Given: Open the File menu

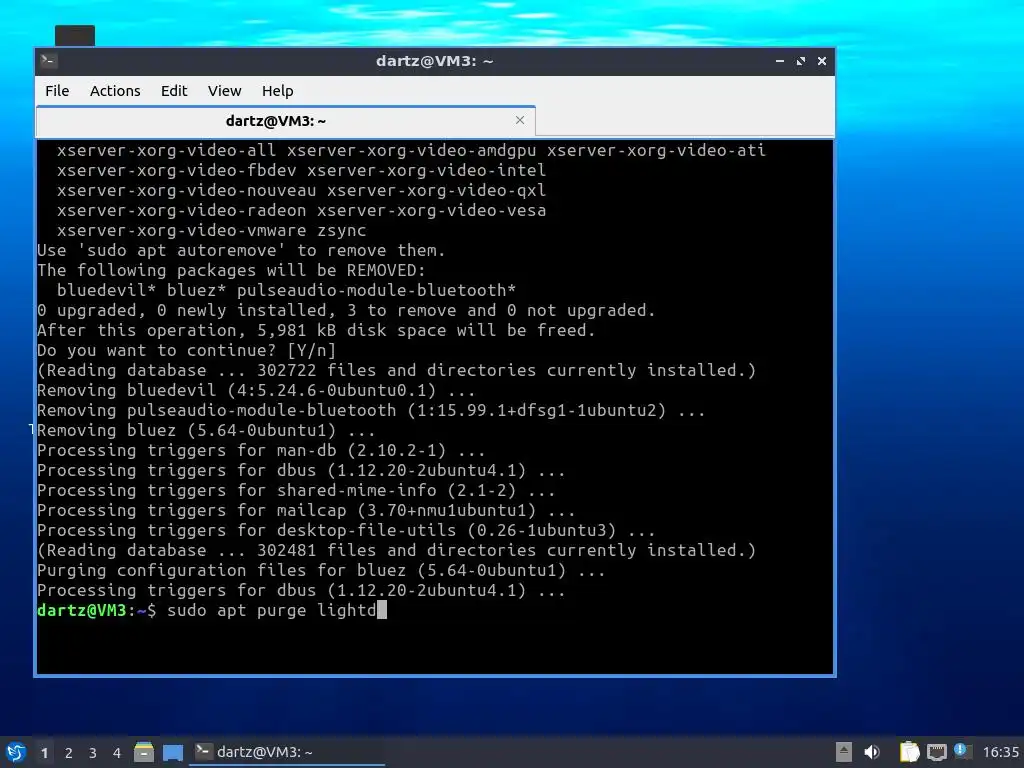Looking at the screenshot, I should (57, 91).
